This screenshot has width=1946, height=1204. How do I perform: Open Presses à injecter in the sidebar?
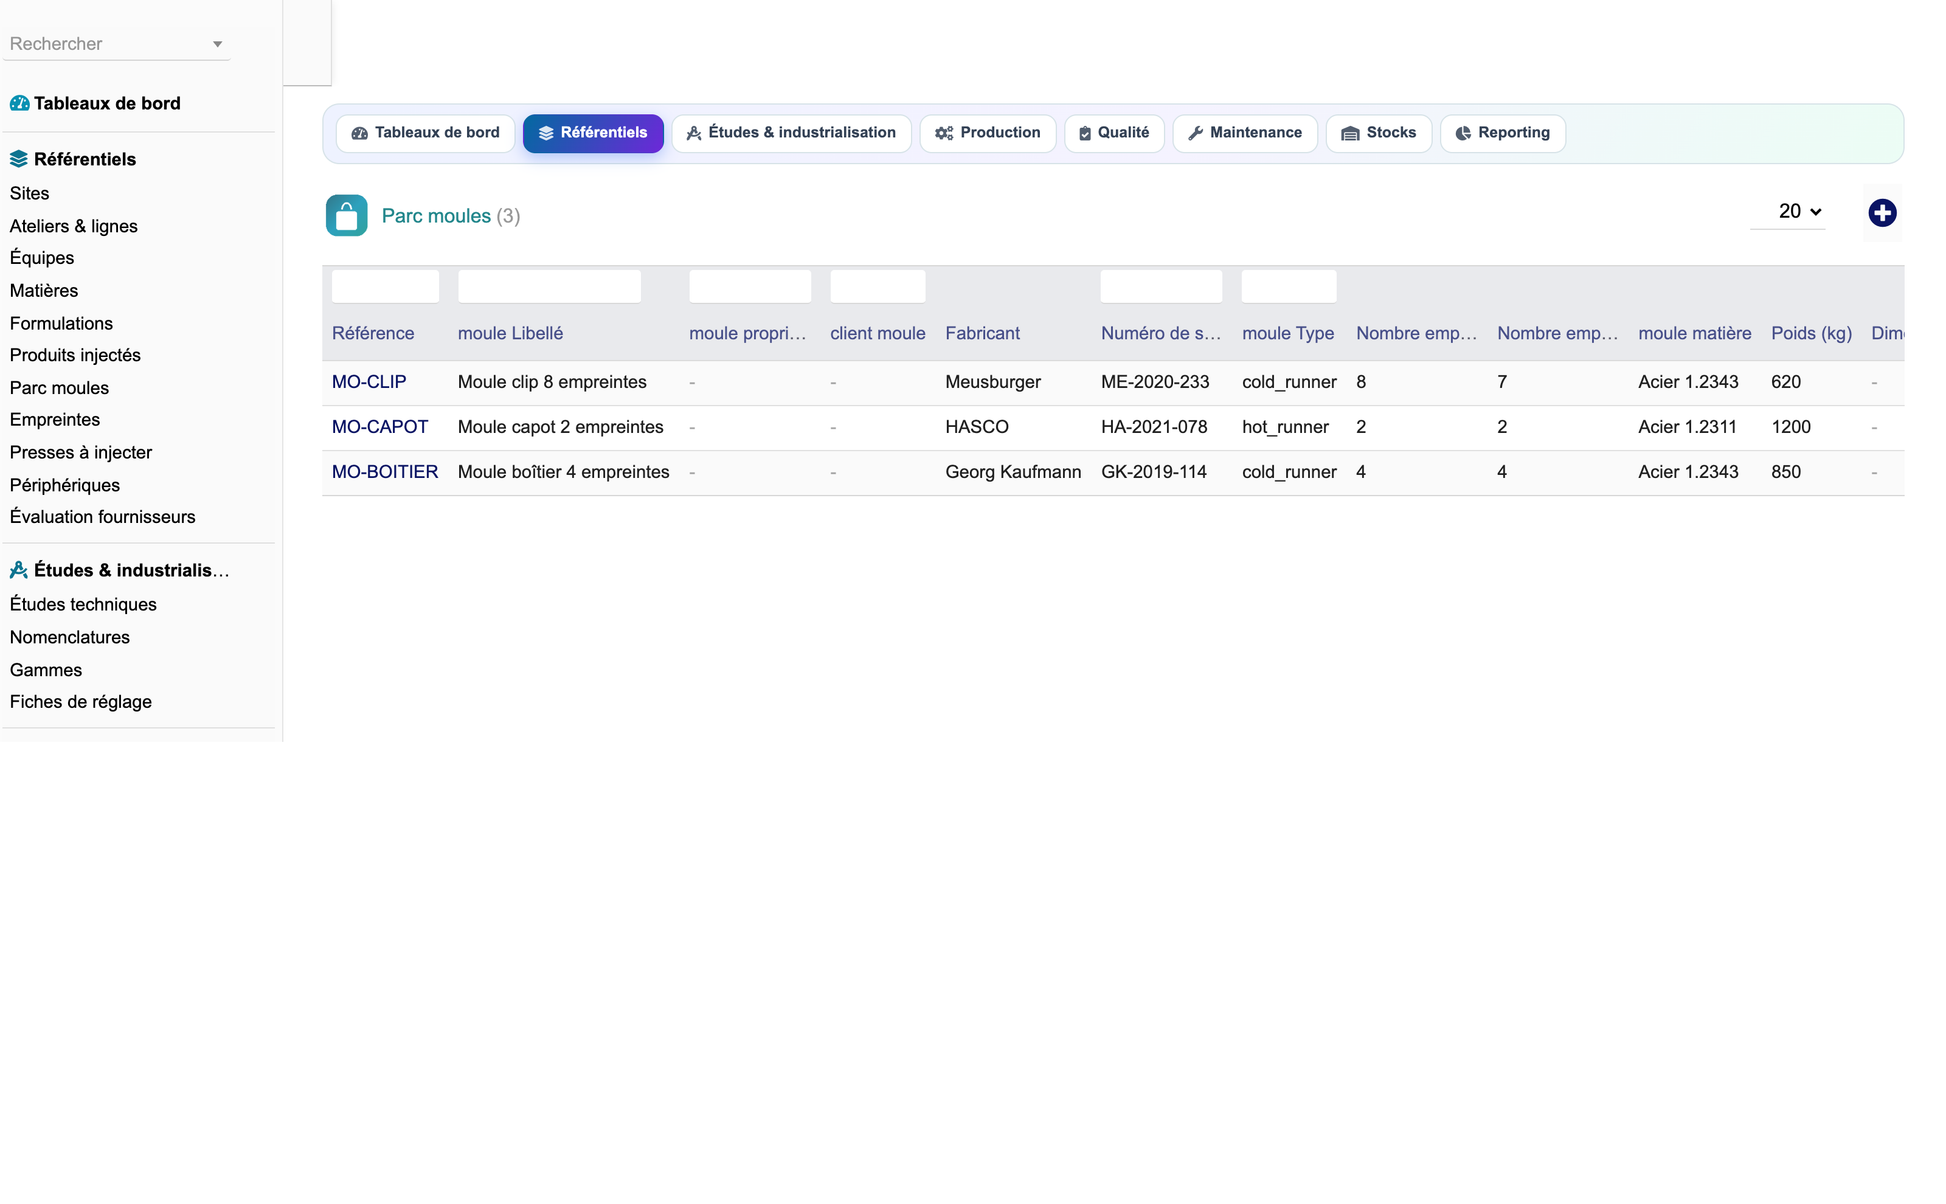[x=81, y=452]
